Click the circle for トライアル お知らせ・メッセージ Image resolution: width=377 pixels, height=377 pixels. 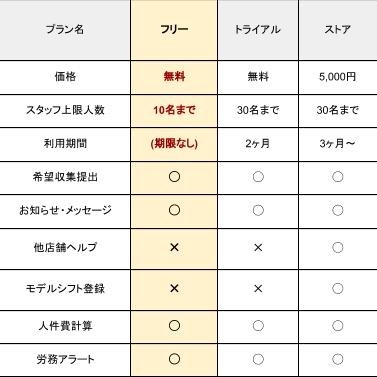(258, 210)
